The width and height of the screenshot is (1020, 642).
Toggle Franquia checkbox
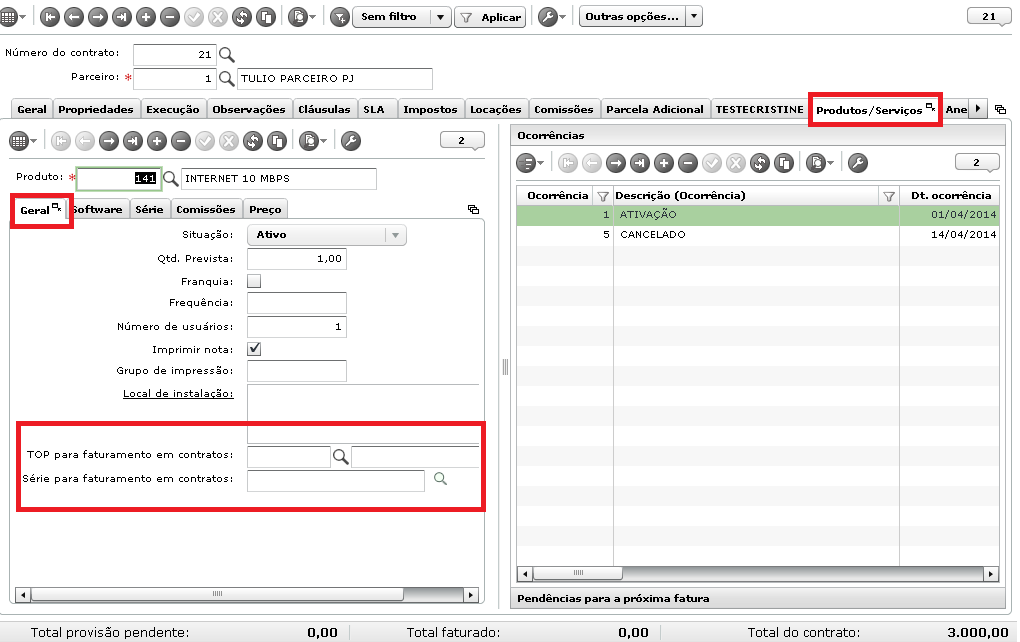point(254,281)
